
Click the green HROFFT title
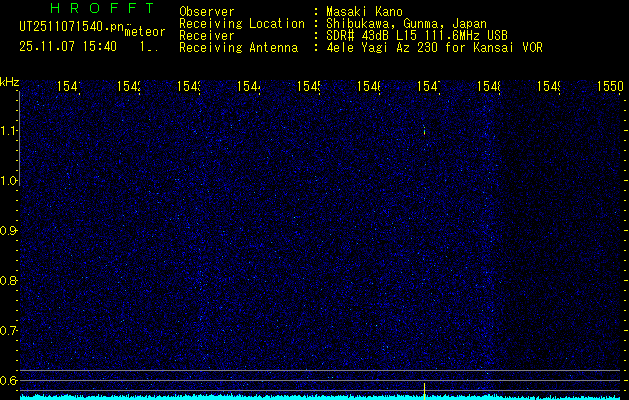click(102, 8)
